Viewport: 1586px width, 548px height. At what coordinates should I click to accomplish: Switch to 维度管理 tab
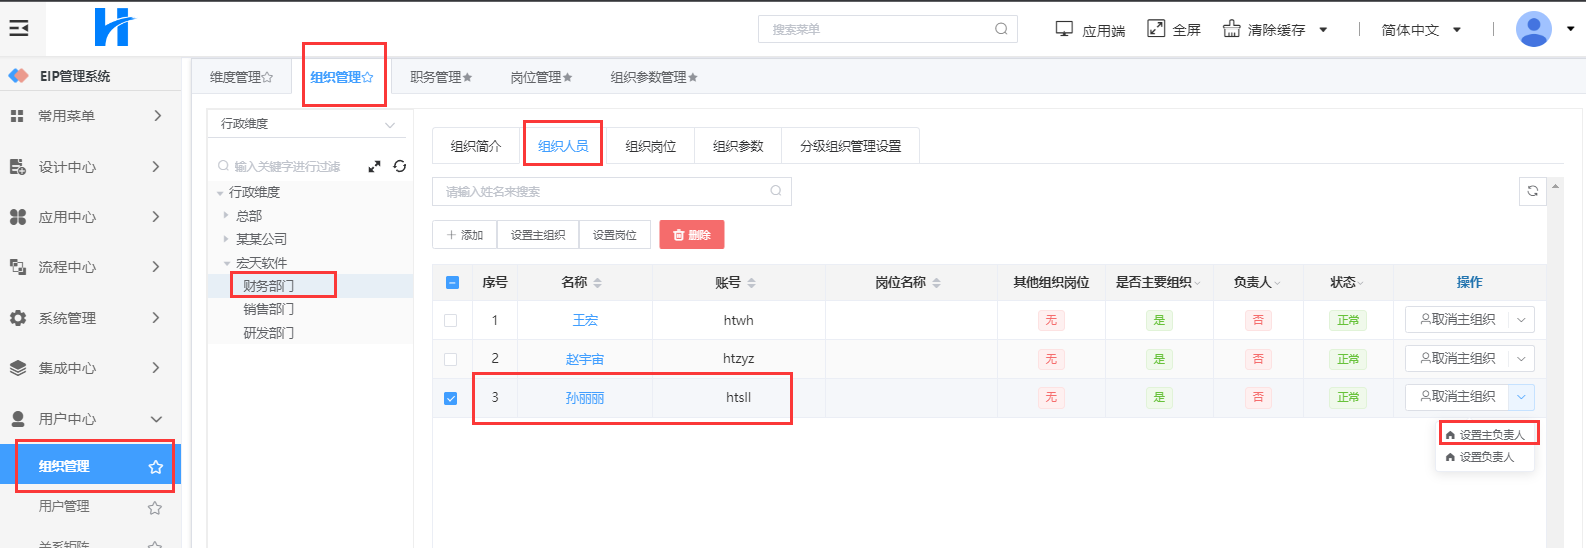[241, 77]
